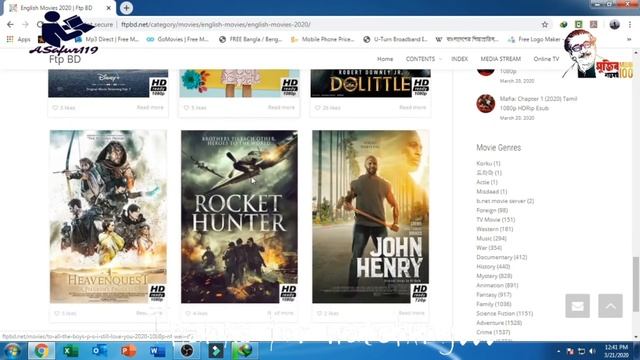Switch to Chrome in the taskbar
Viewport: 640px width, 360px height.
[x=41, y=351]
